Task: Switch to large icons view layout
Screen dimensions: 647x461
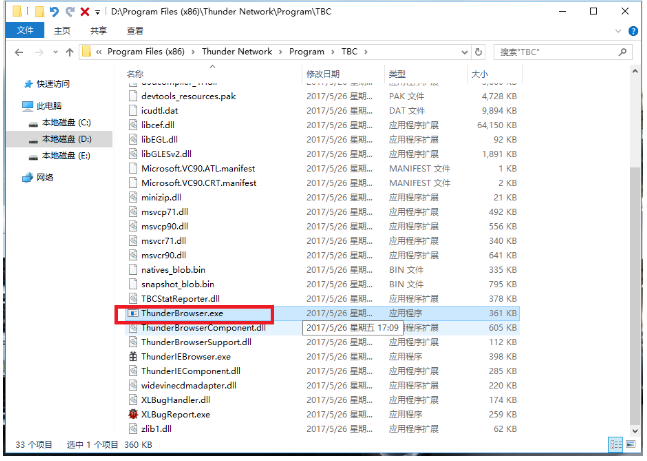Action: 630,444
